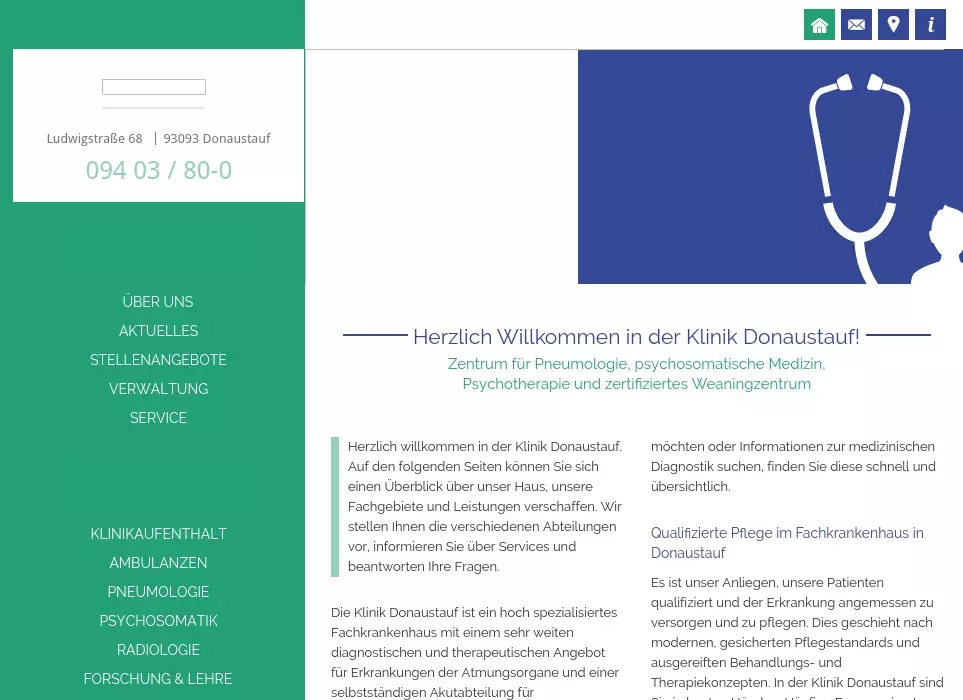Click the home icon in top bar

point(819,25)
